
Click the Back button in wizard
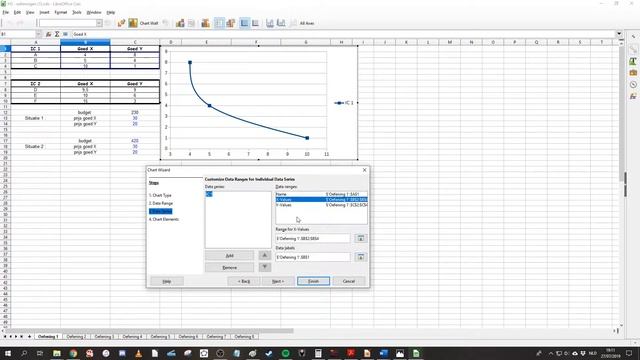pos(244,281)
